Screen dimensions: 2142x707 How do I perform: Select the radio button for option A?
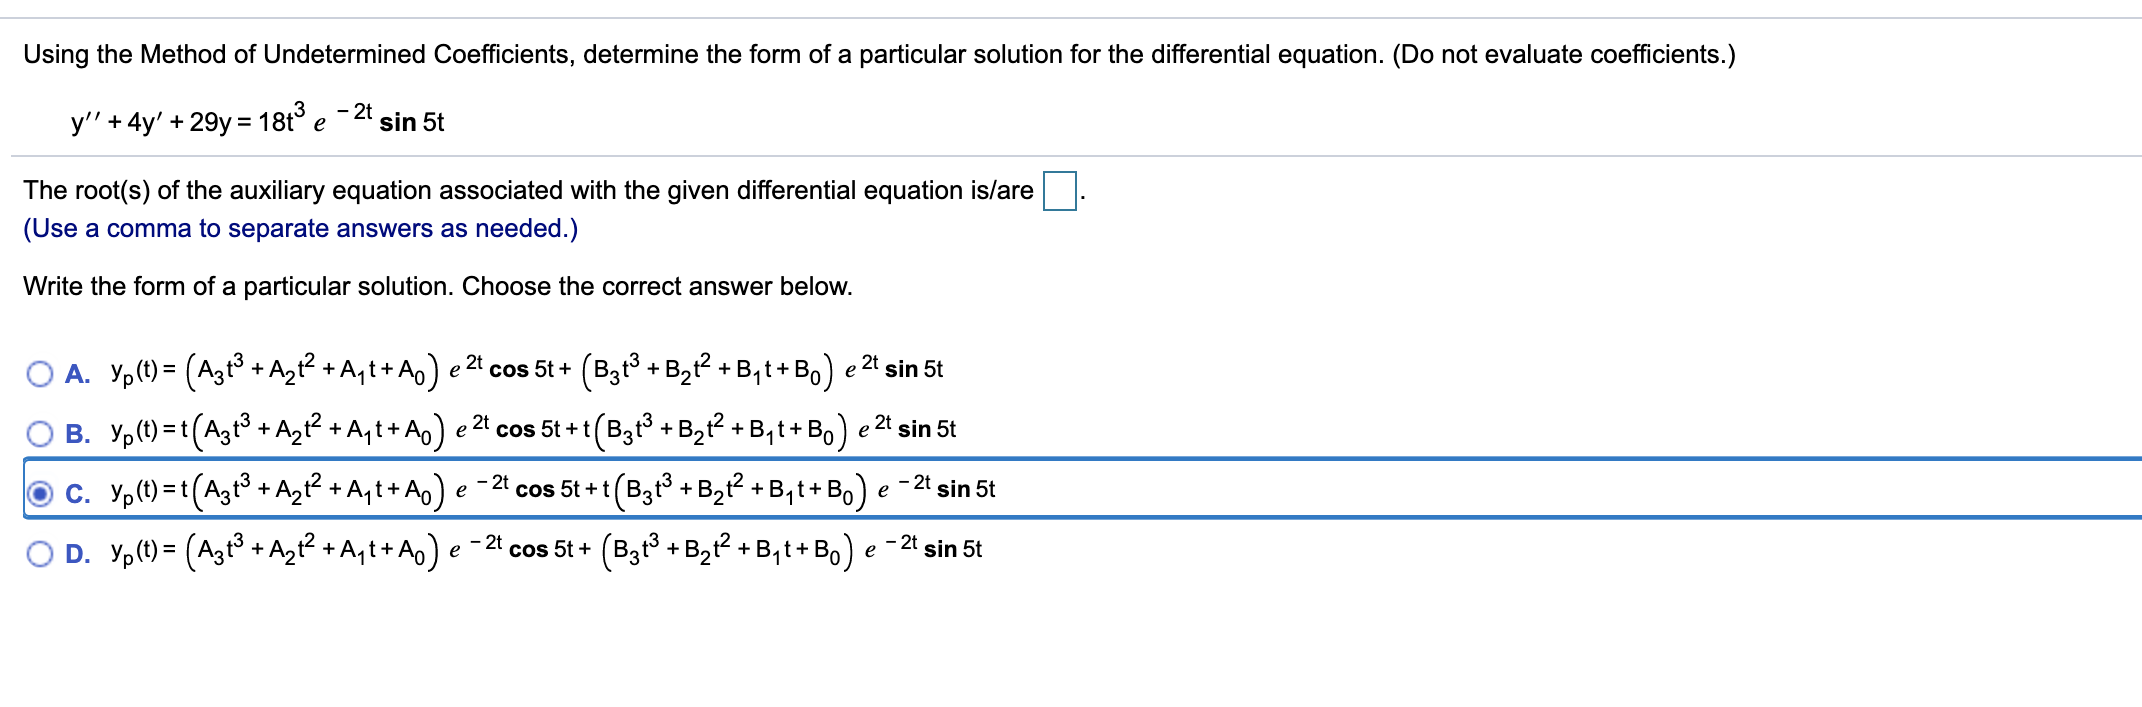click(40, 374)
